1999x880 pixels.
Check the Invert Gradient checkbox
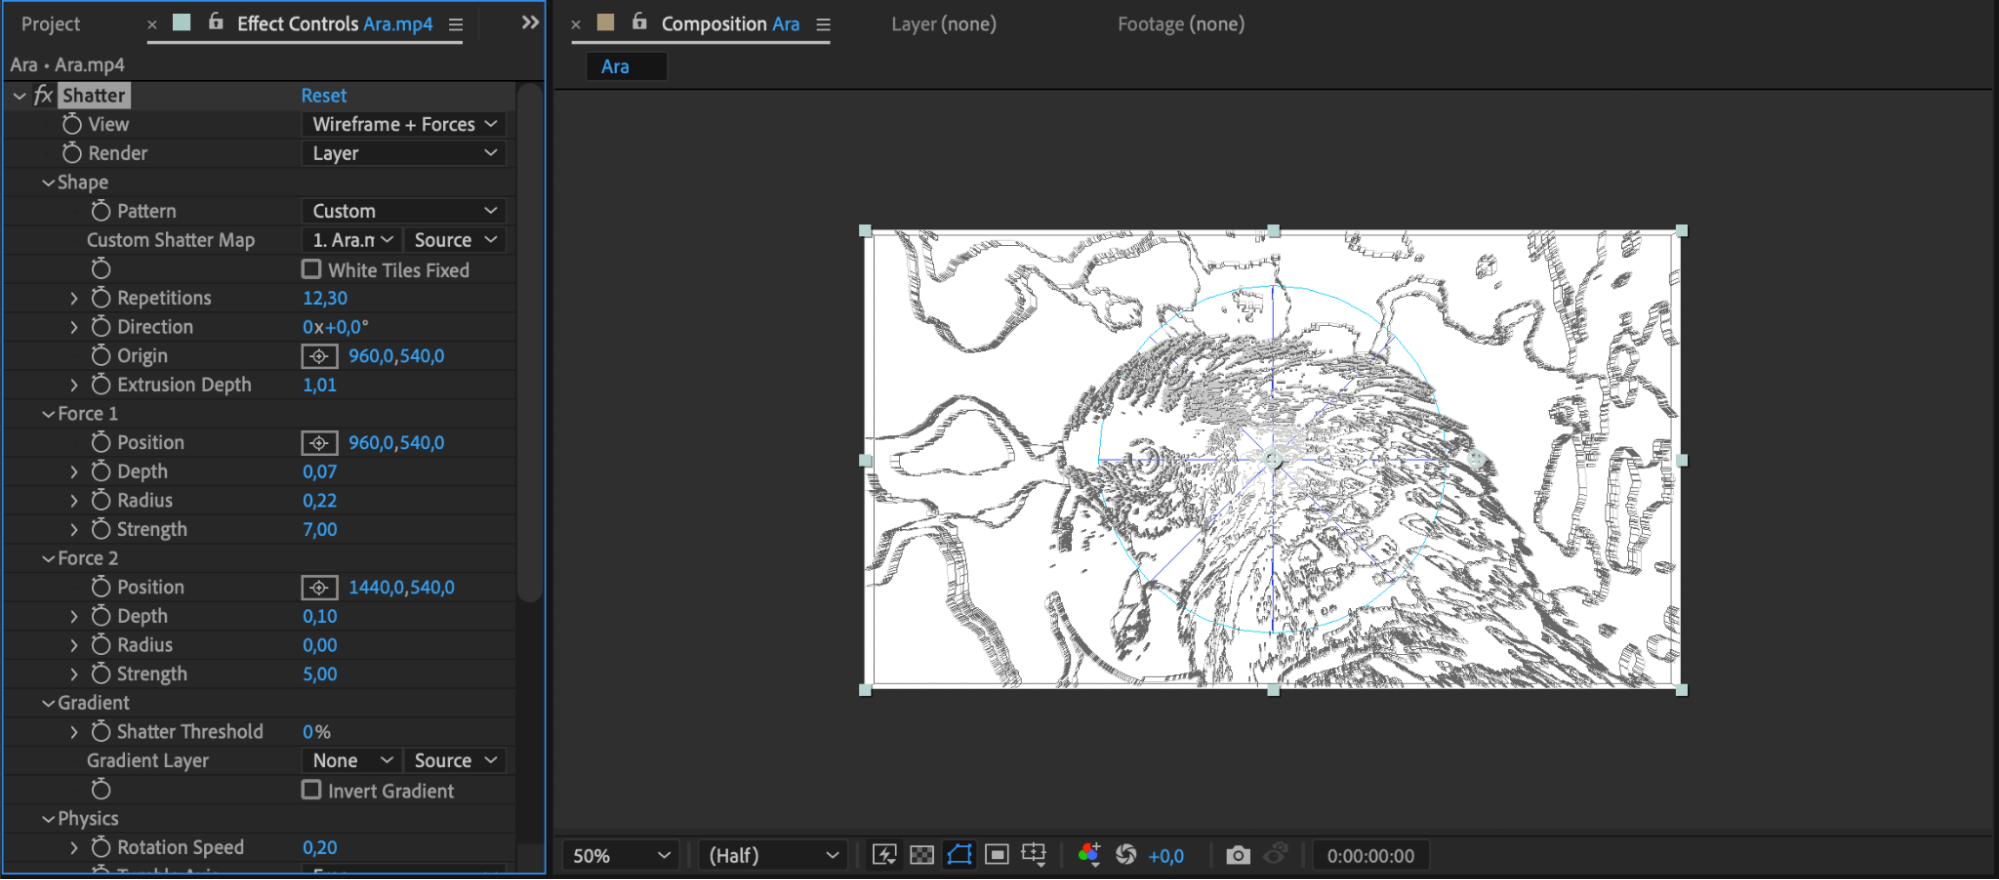pos(312,790)
